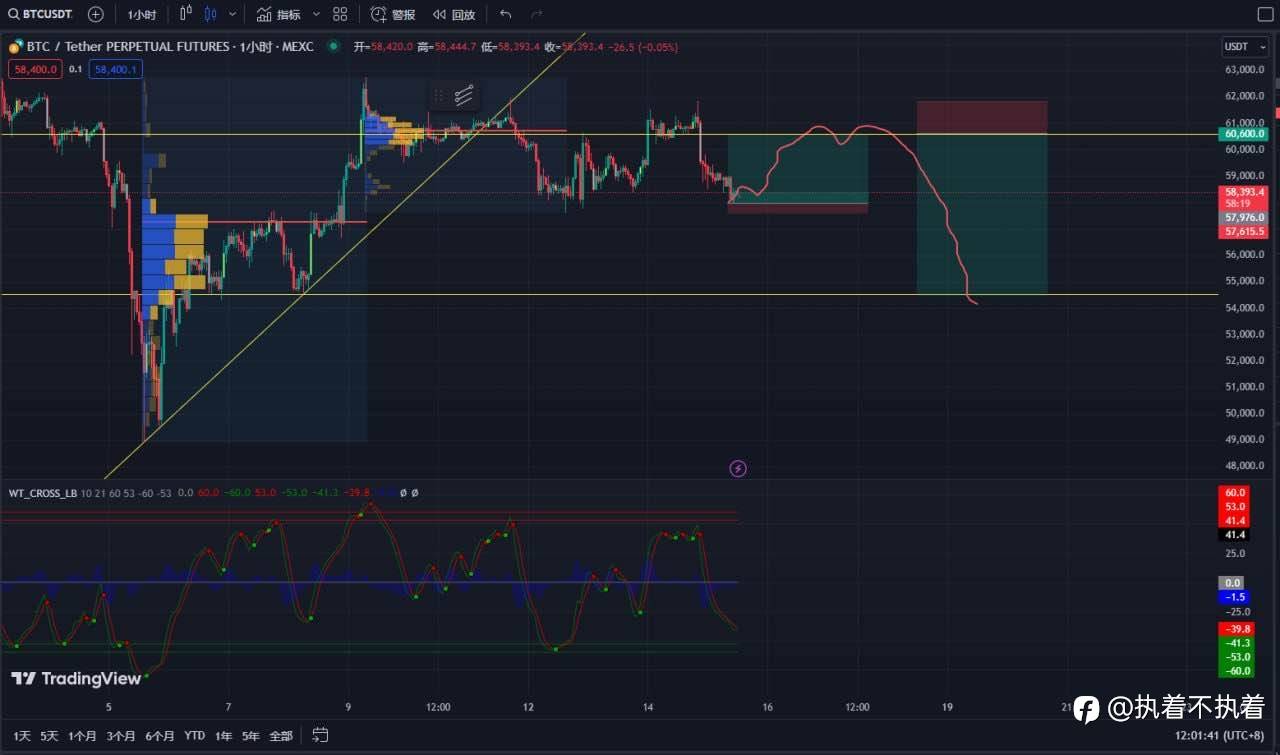The height and width of the screenshot is (755, 1280).
Task: Select the WT_CROSS_LB indicator legend
Action: click(x=43, y=493)
